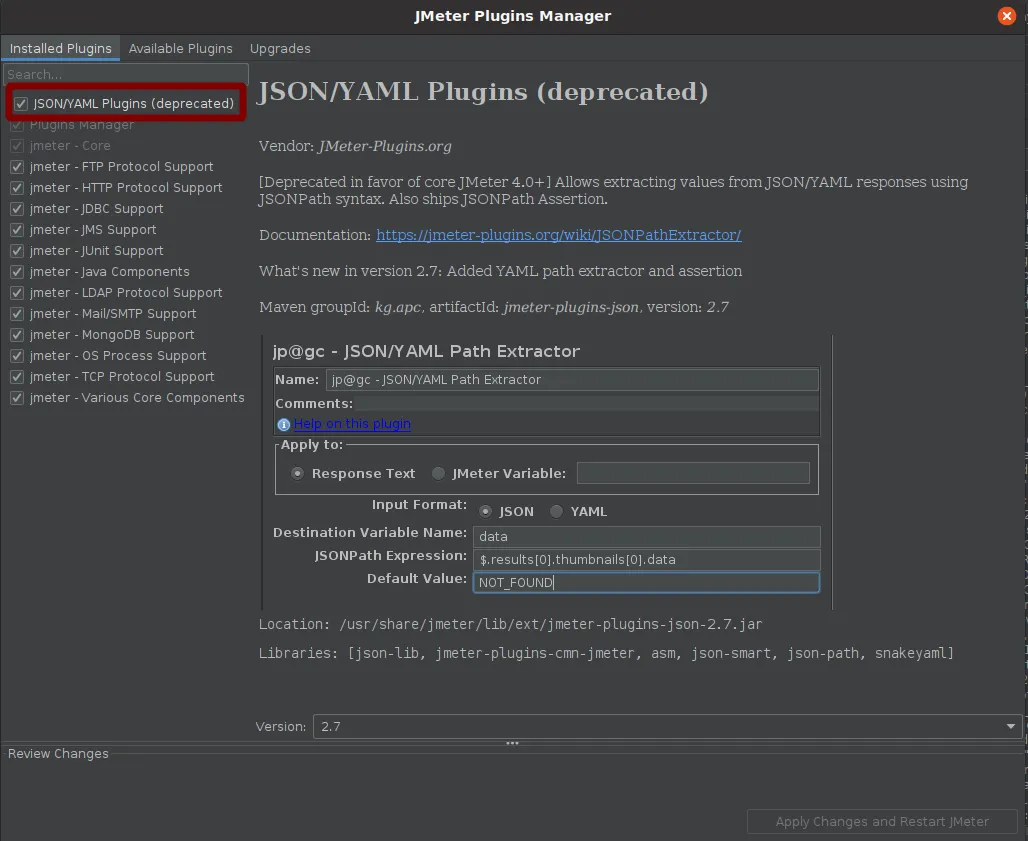Select JSON input format radio button
This screenshot has width=1028, height=841.
click(486, 511)
